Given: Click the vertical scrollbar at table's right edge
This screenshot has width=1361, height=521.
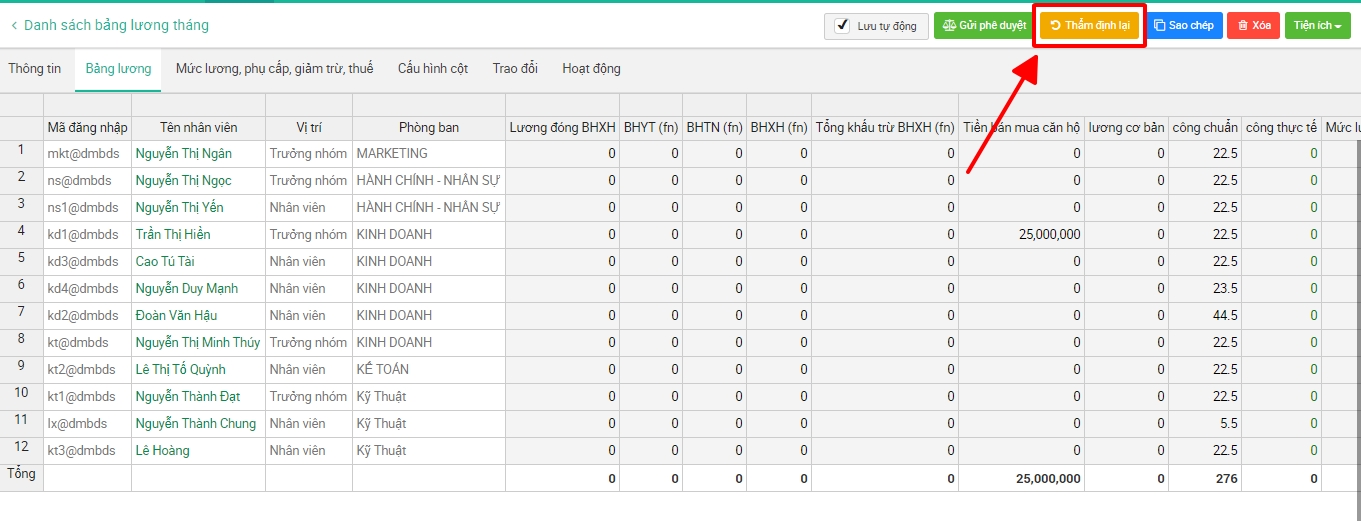Looking at the screenshot, I should [1356, 300].
